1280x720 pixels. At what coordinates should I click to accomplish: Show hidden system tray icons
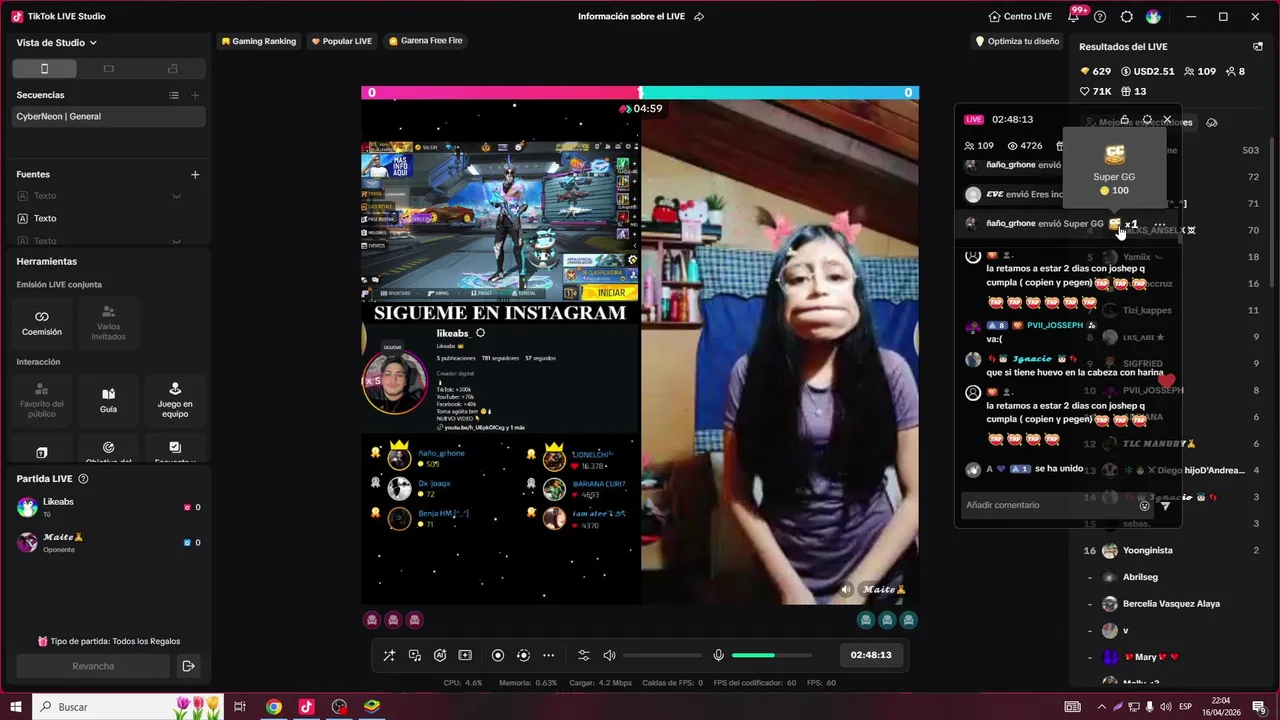(x=1102, y=707)
